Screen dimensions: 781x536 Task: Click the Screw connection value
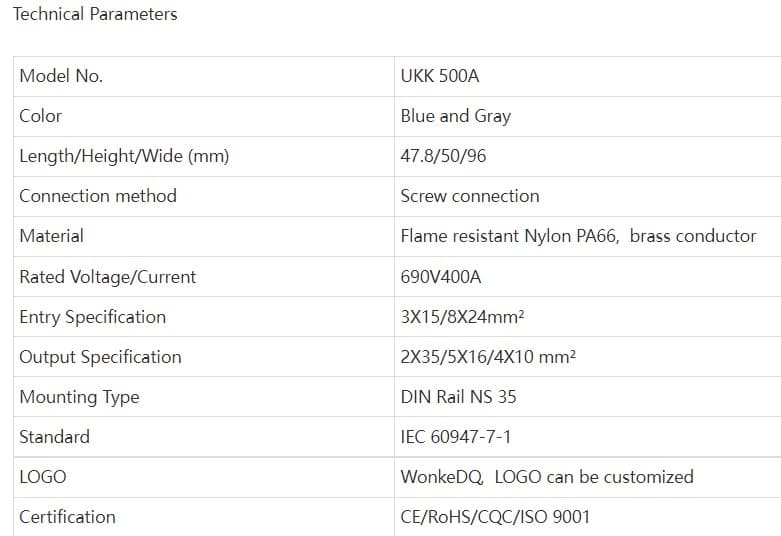(x=470, y=196)
